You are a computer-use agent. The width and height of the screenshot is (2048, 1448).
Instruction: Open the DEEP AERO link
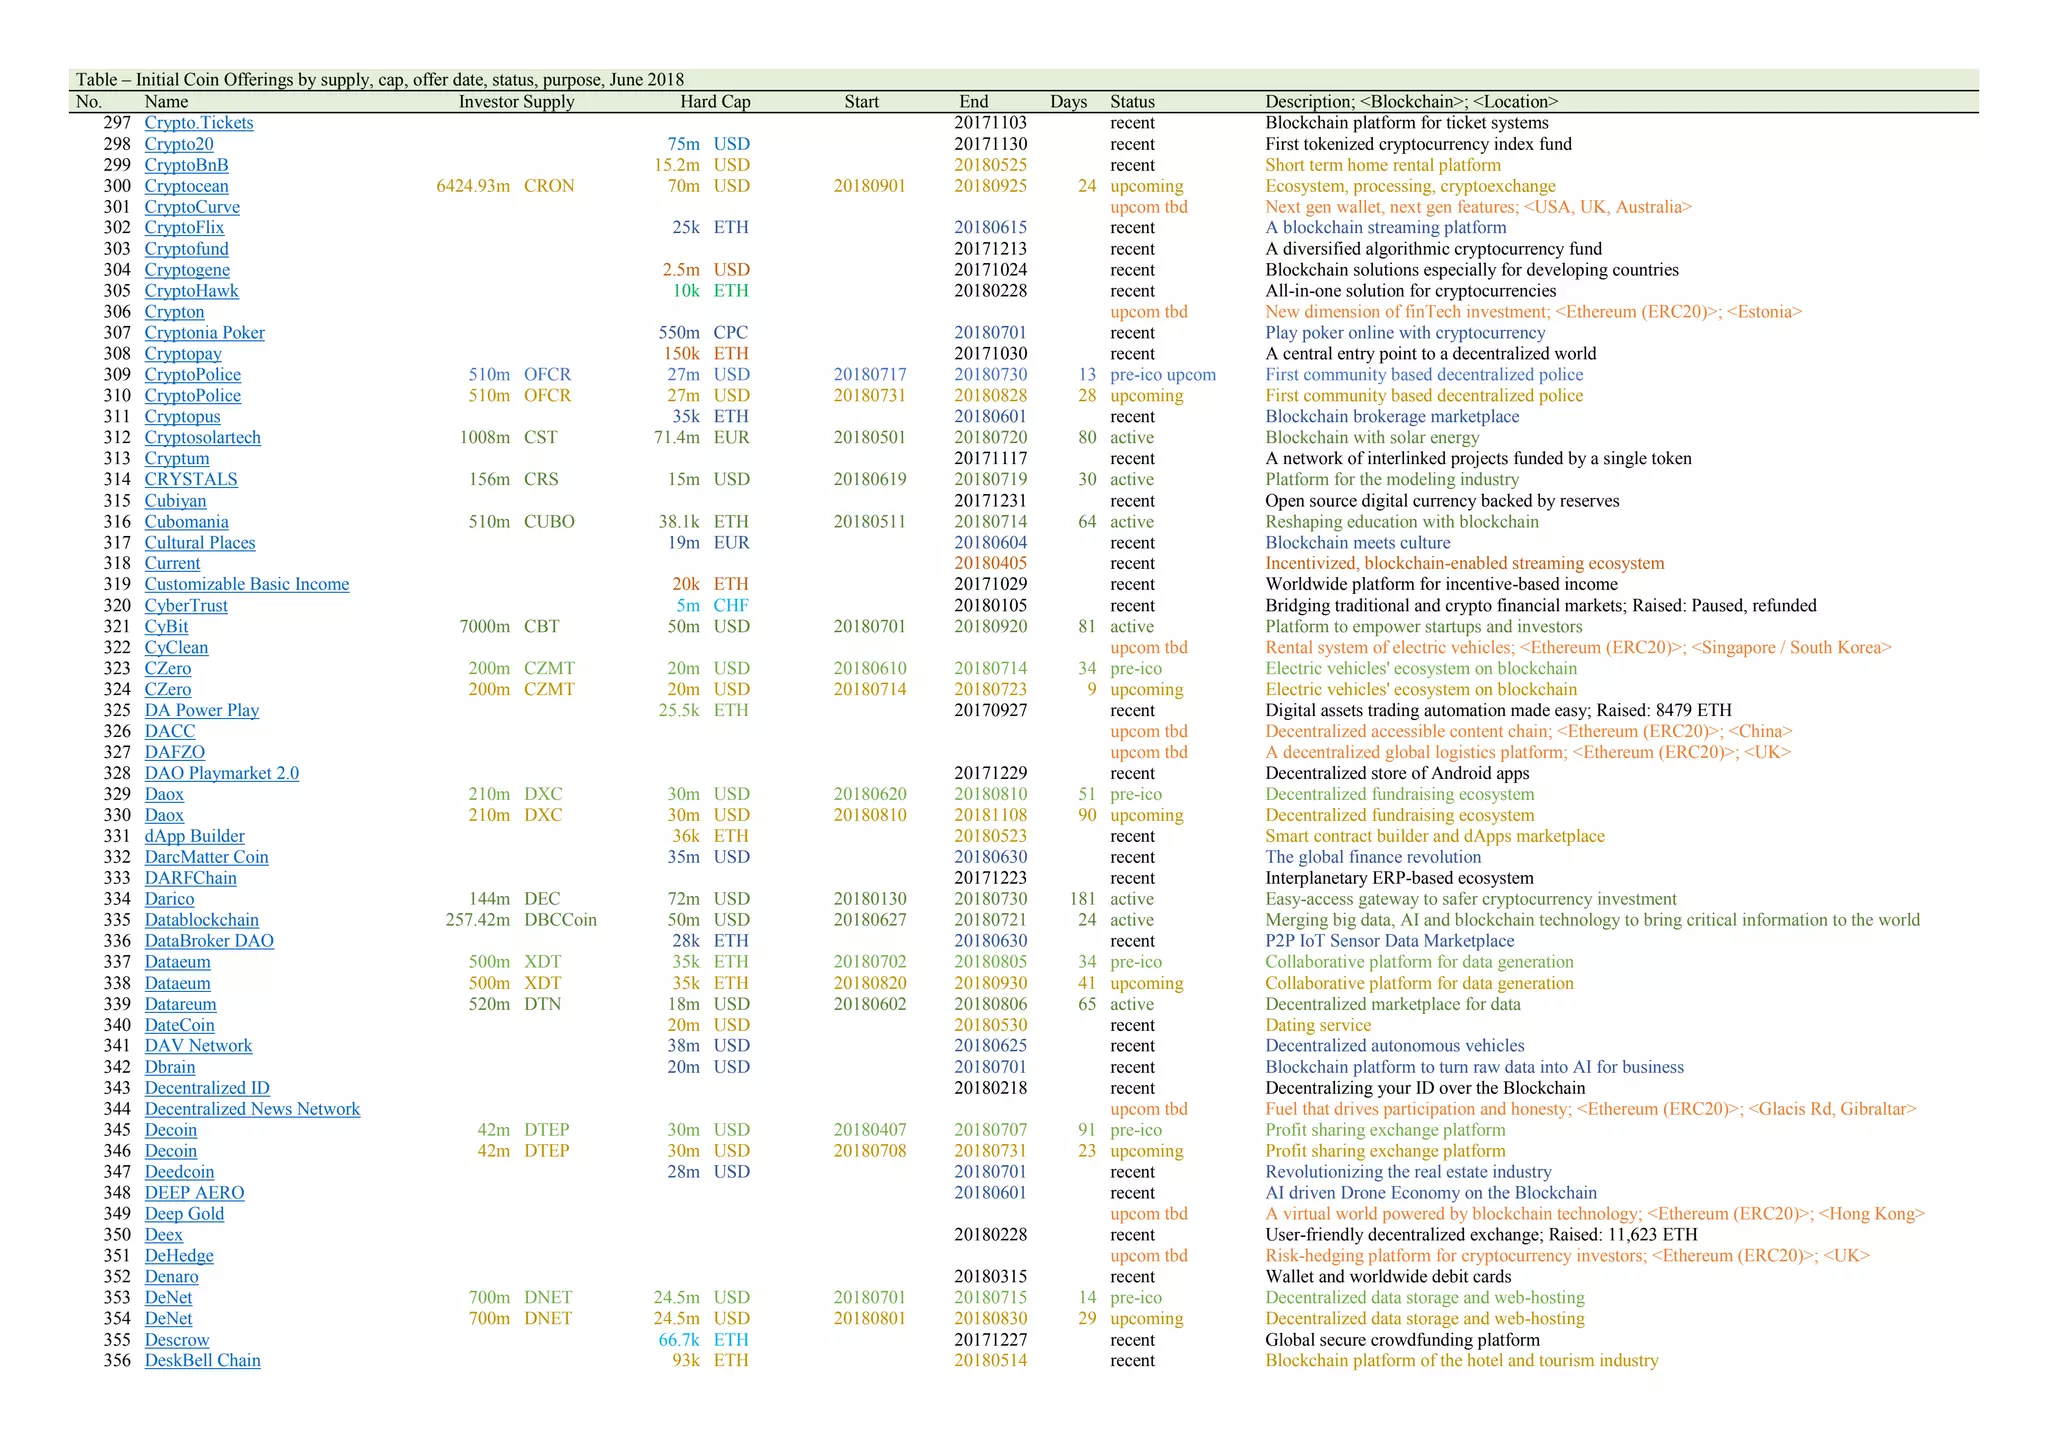click(x=194, y=1193)
